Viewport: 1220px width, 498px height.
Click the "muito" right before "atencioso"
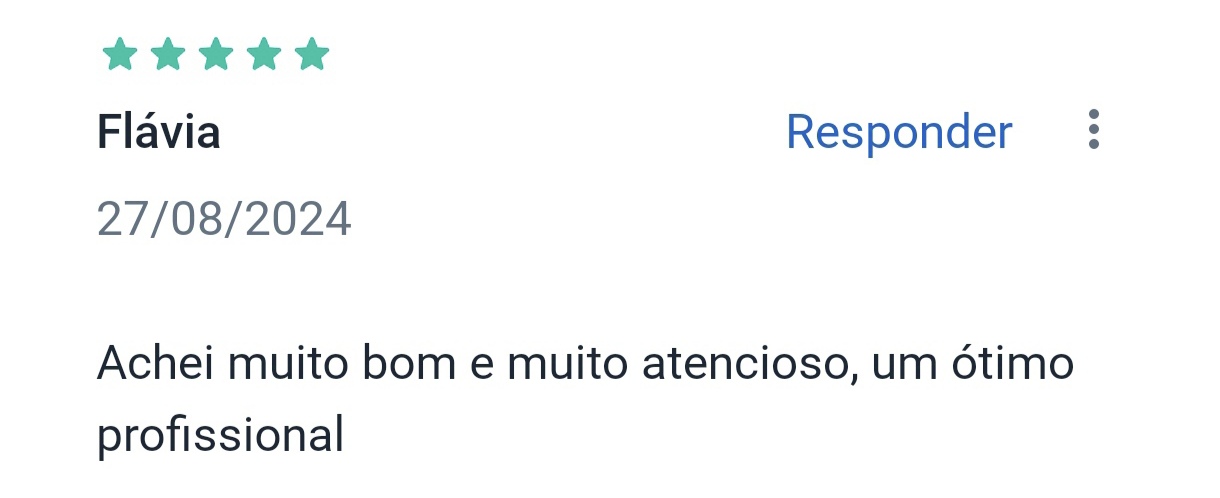[568, 363]
